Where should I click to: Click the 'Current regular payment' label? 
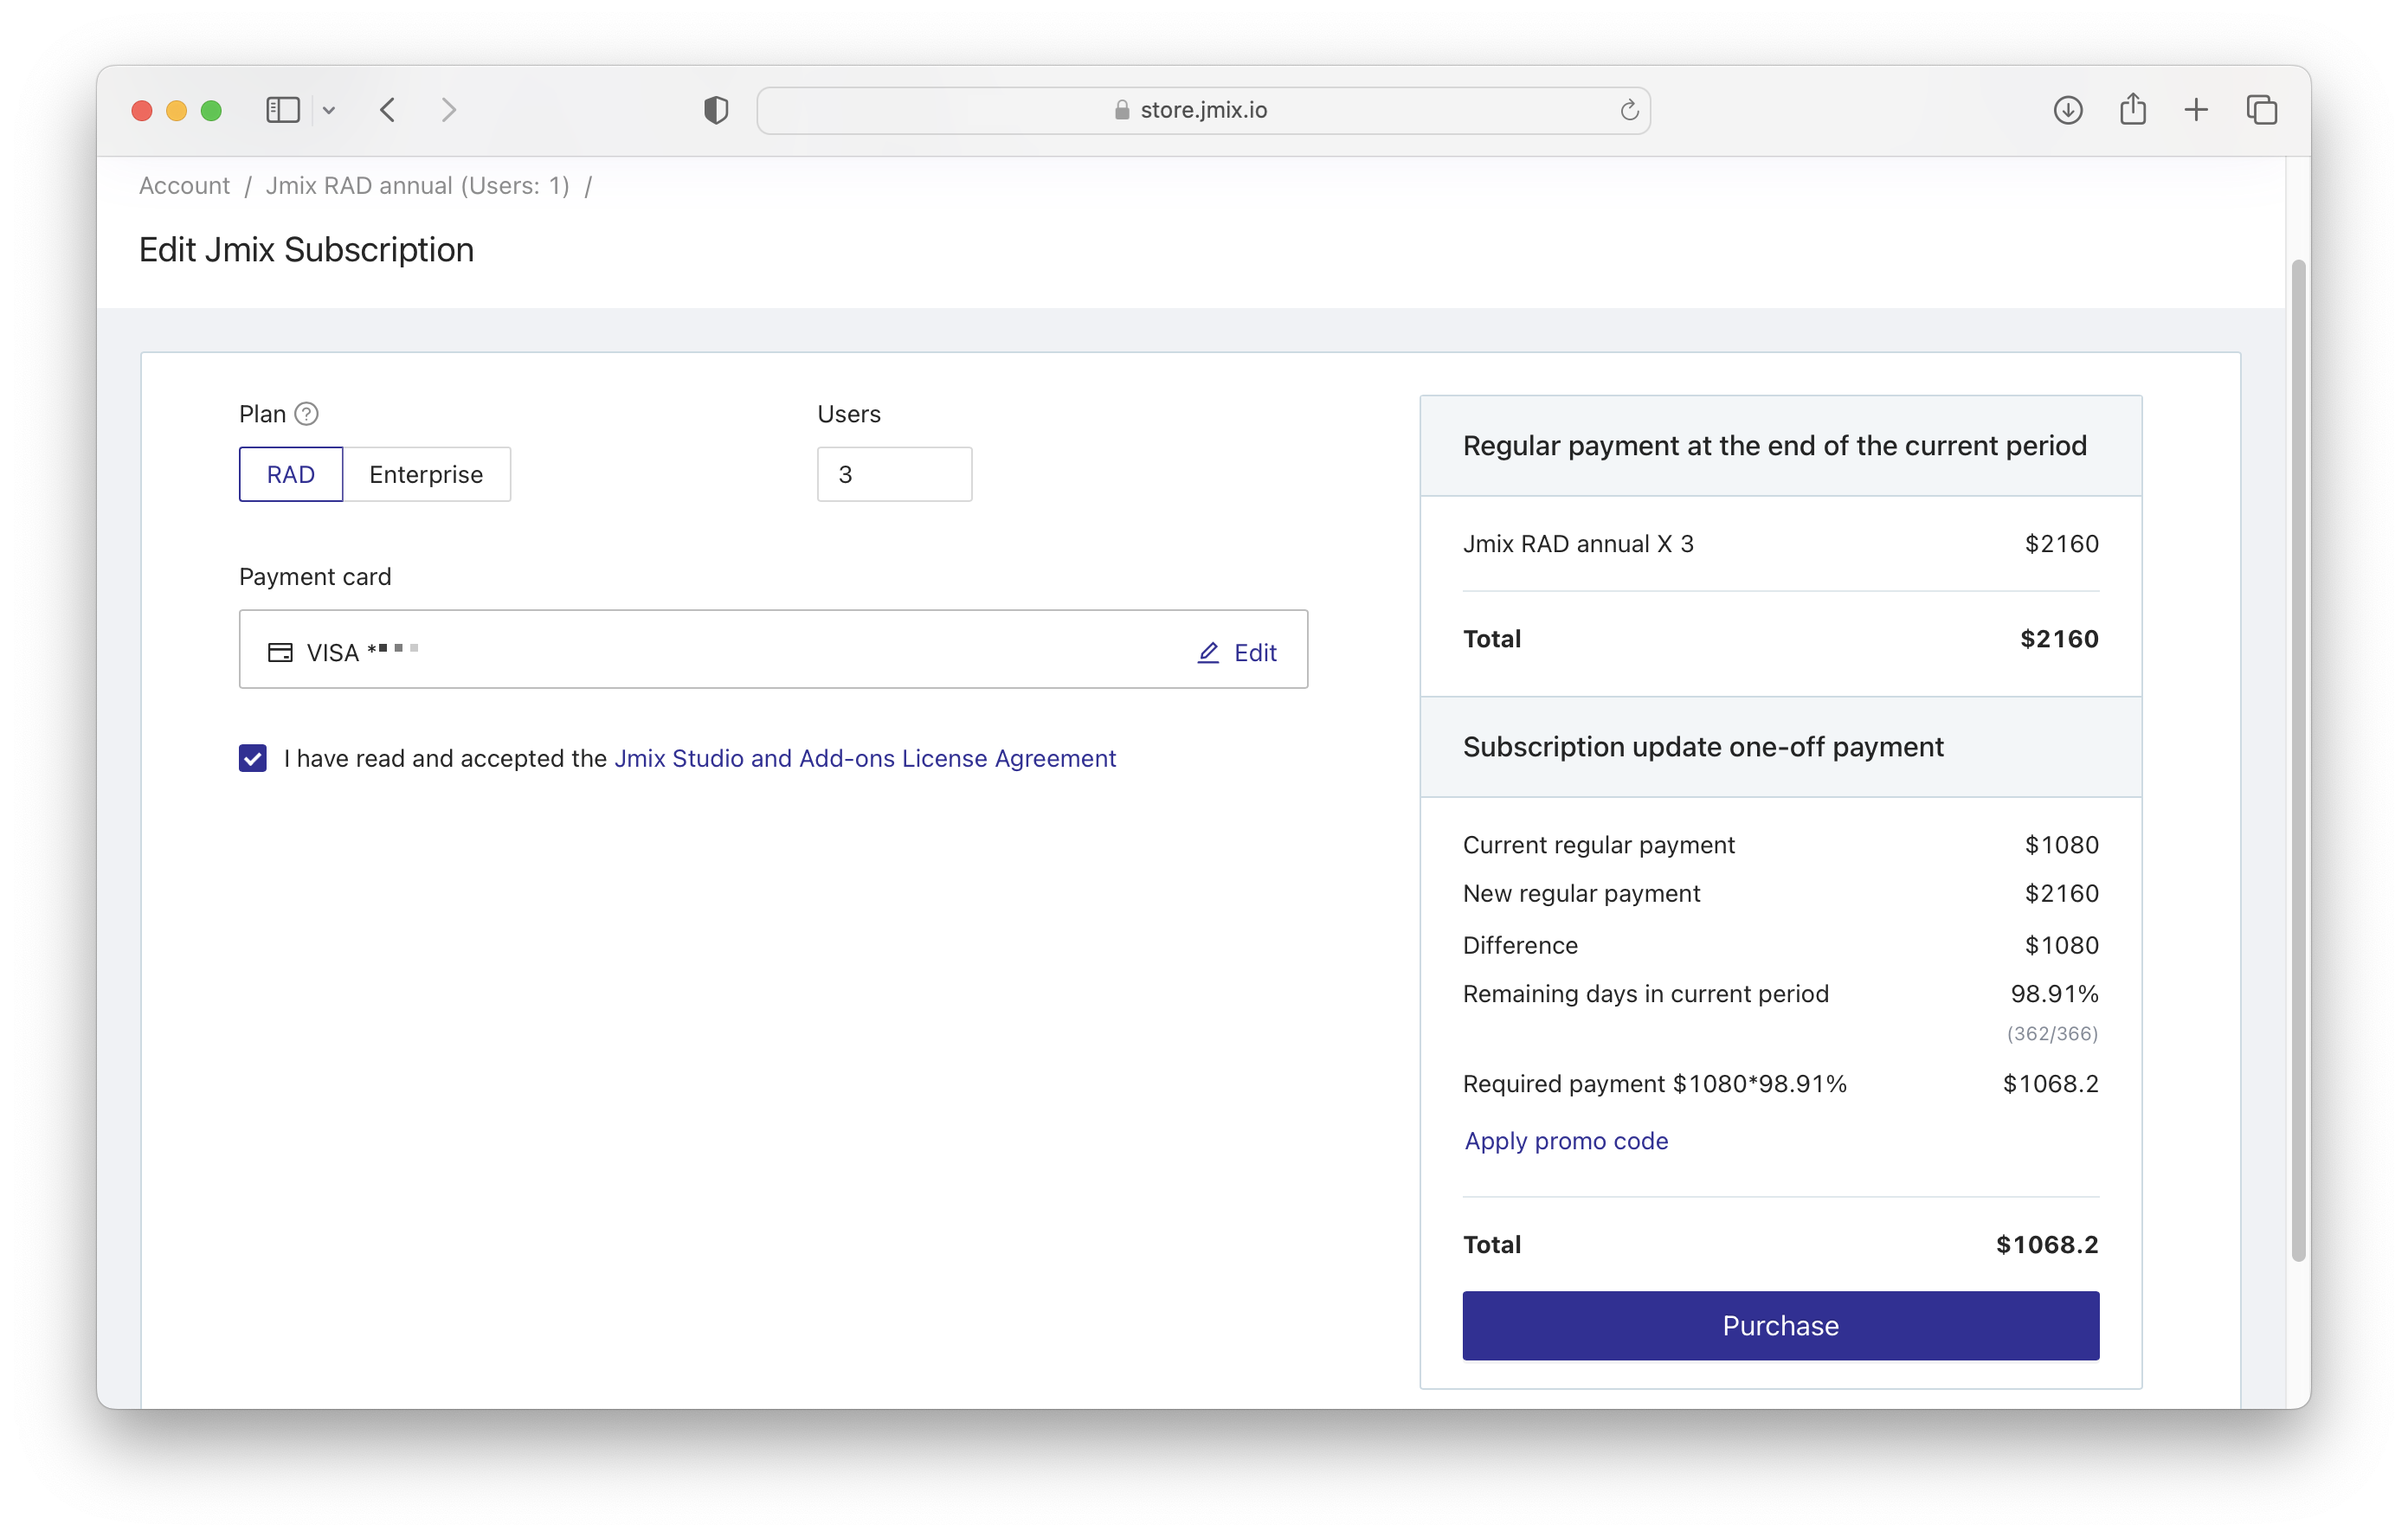pyautogui.click(x=1598, y=844)
